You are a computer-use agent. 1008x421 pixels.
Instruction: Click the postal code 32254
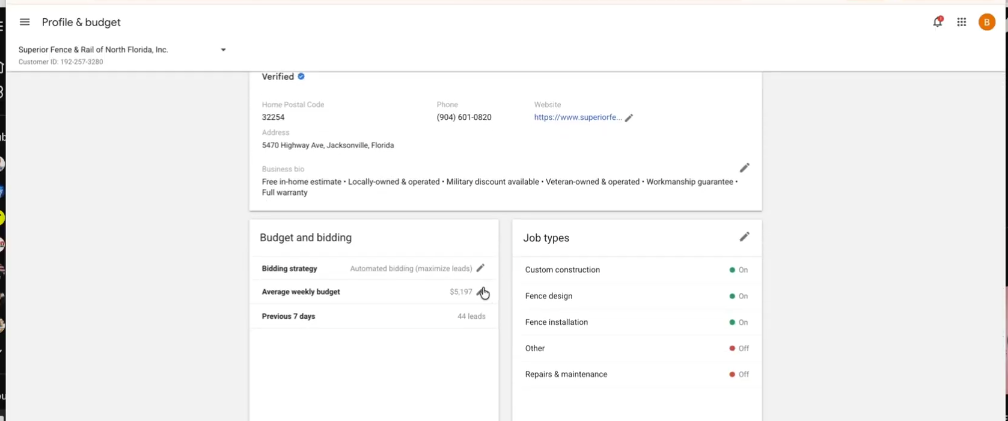coord(273,118)
